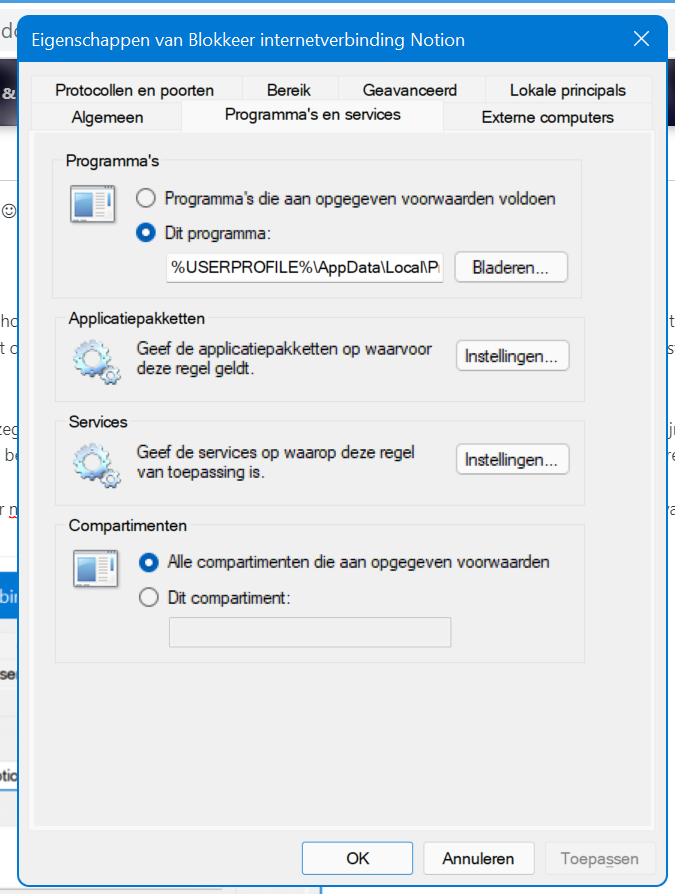Click the Bladeren button to browse
Viewport: 675px width, 894px height.
pos(511,268)
